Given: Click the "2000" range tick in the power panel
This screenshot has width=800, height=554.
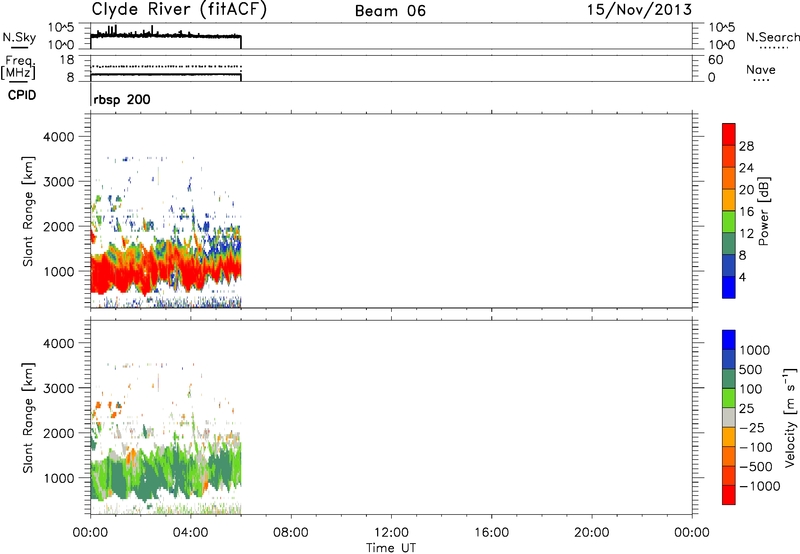Looking at the screenshot, I should click(59, 226).
